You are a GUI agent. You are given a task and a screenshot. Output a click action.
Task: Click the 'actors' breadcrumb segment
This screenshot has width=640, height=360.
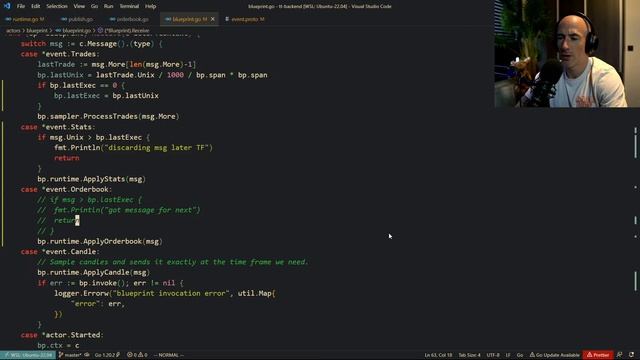[x=13, y=31]
